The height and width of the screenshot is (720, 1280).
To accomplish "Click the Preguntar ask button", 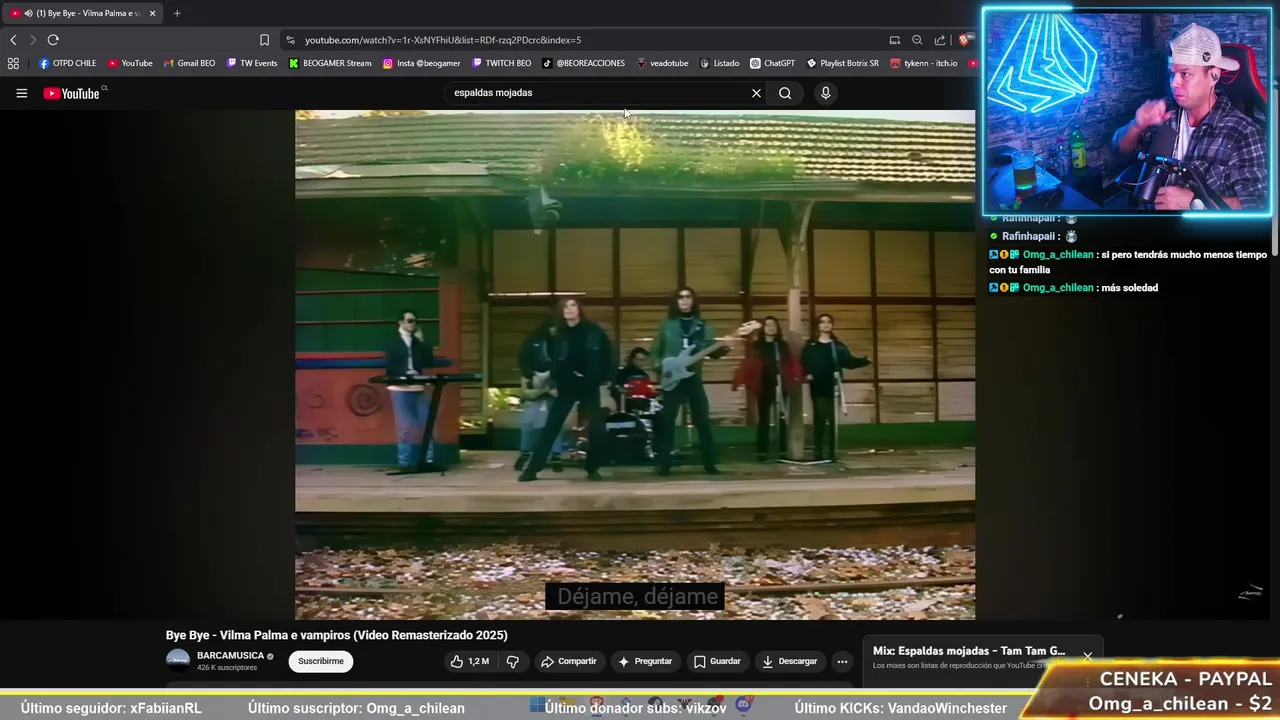I will click(645, 661).
